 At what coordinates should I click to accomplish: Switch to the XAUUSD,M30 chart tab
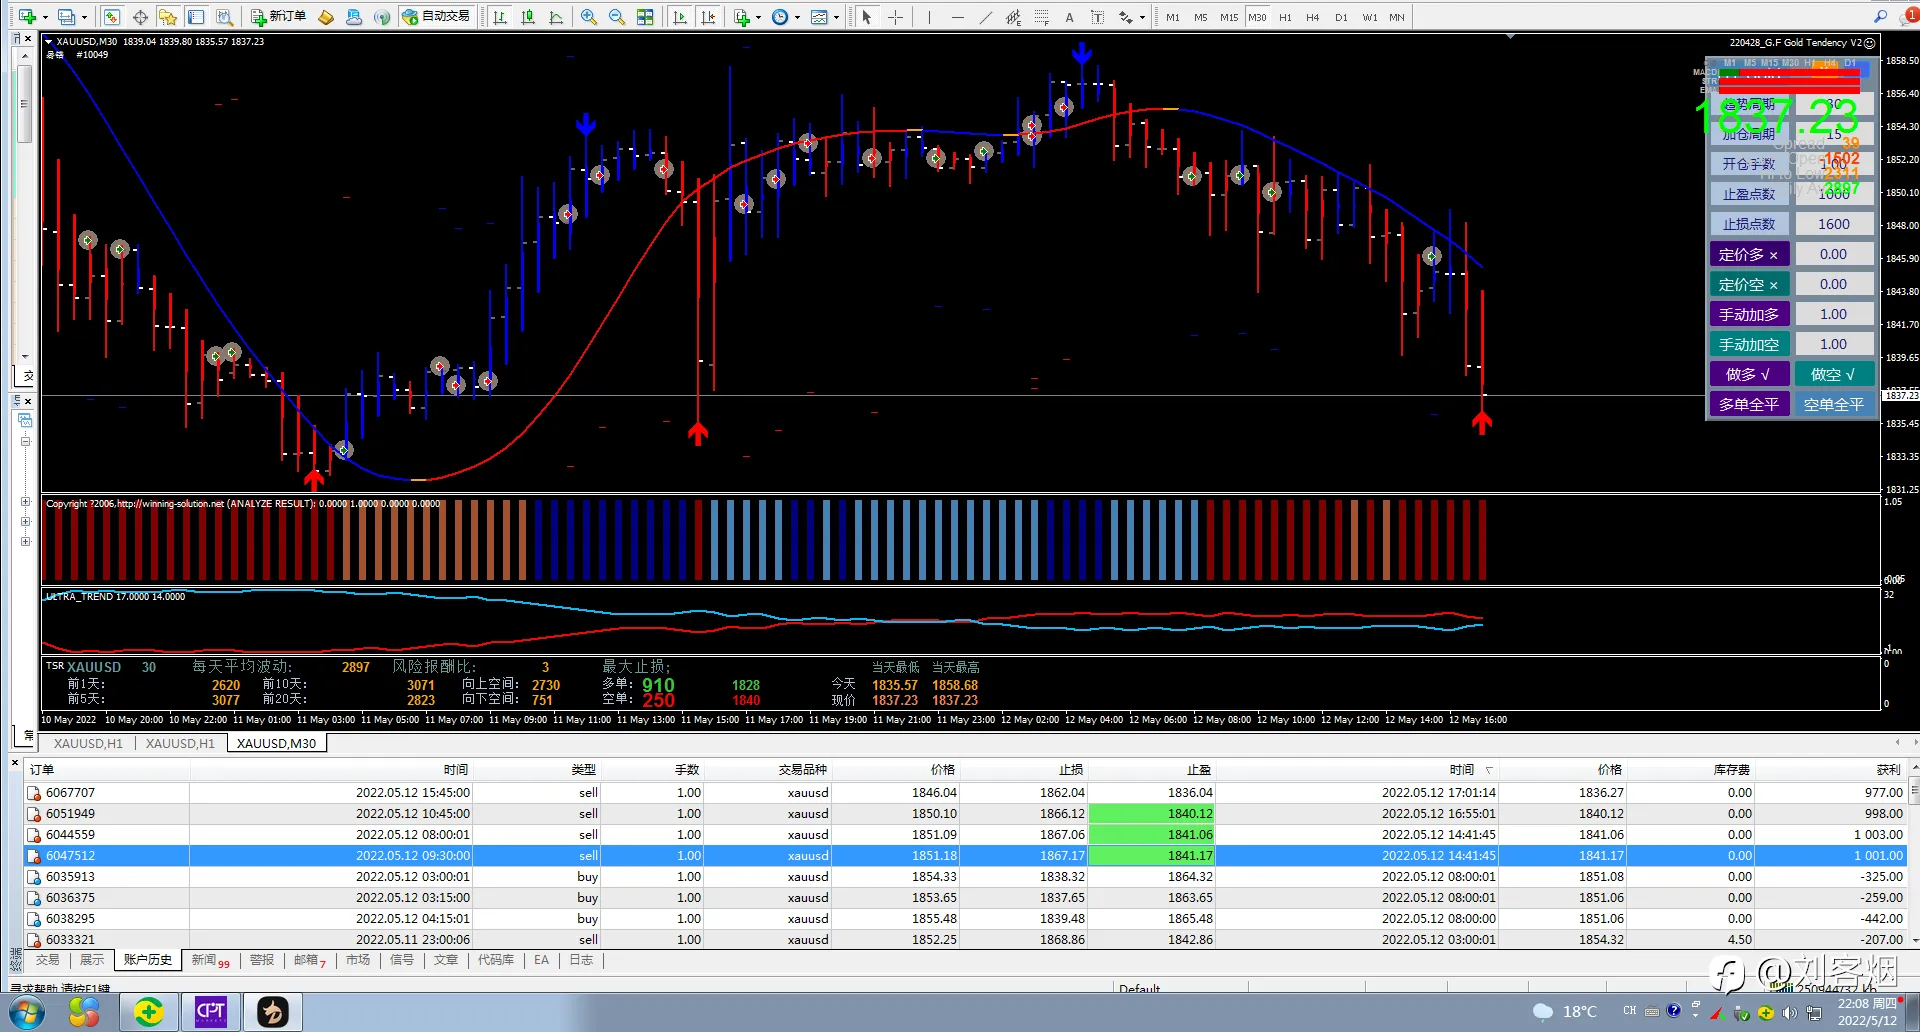[276, 743]
